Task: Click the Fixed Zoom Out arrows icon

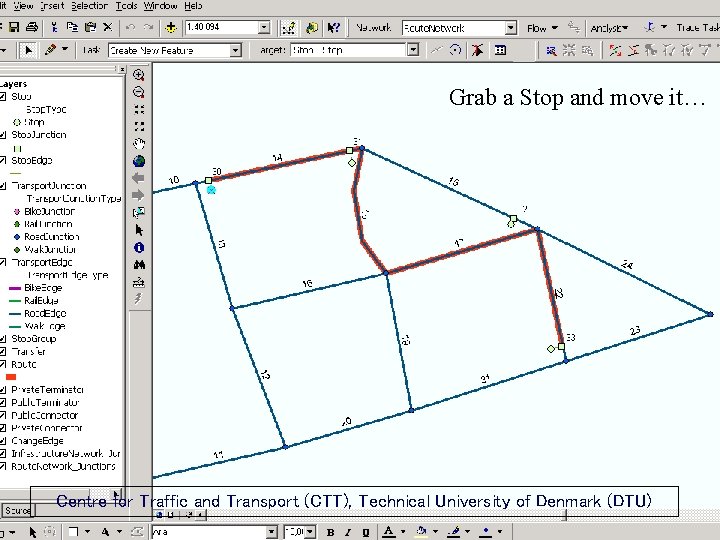Action: [x=139, y=126]
